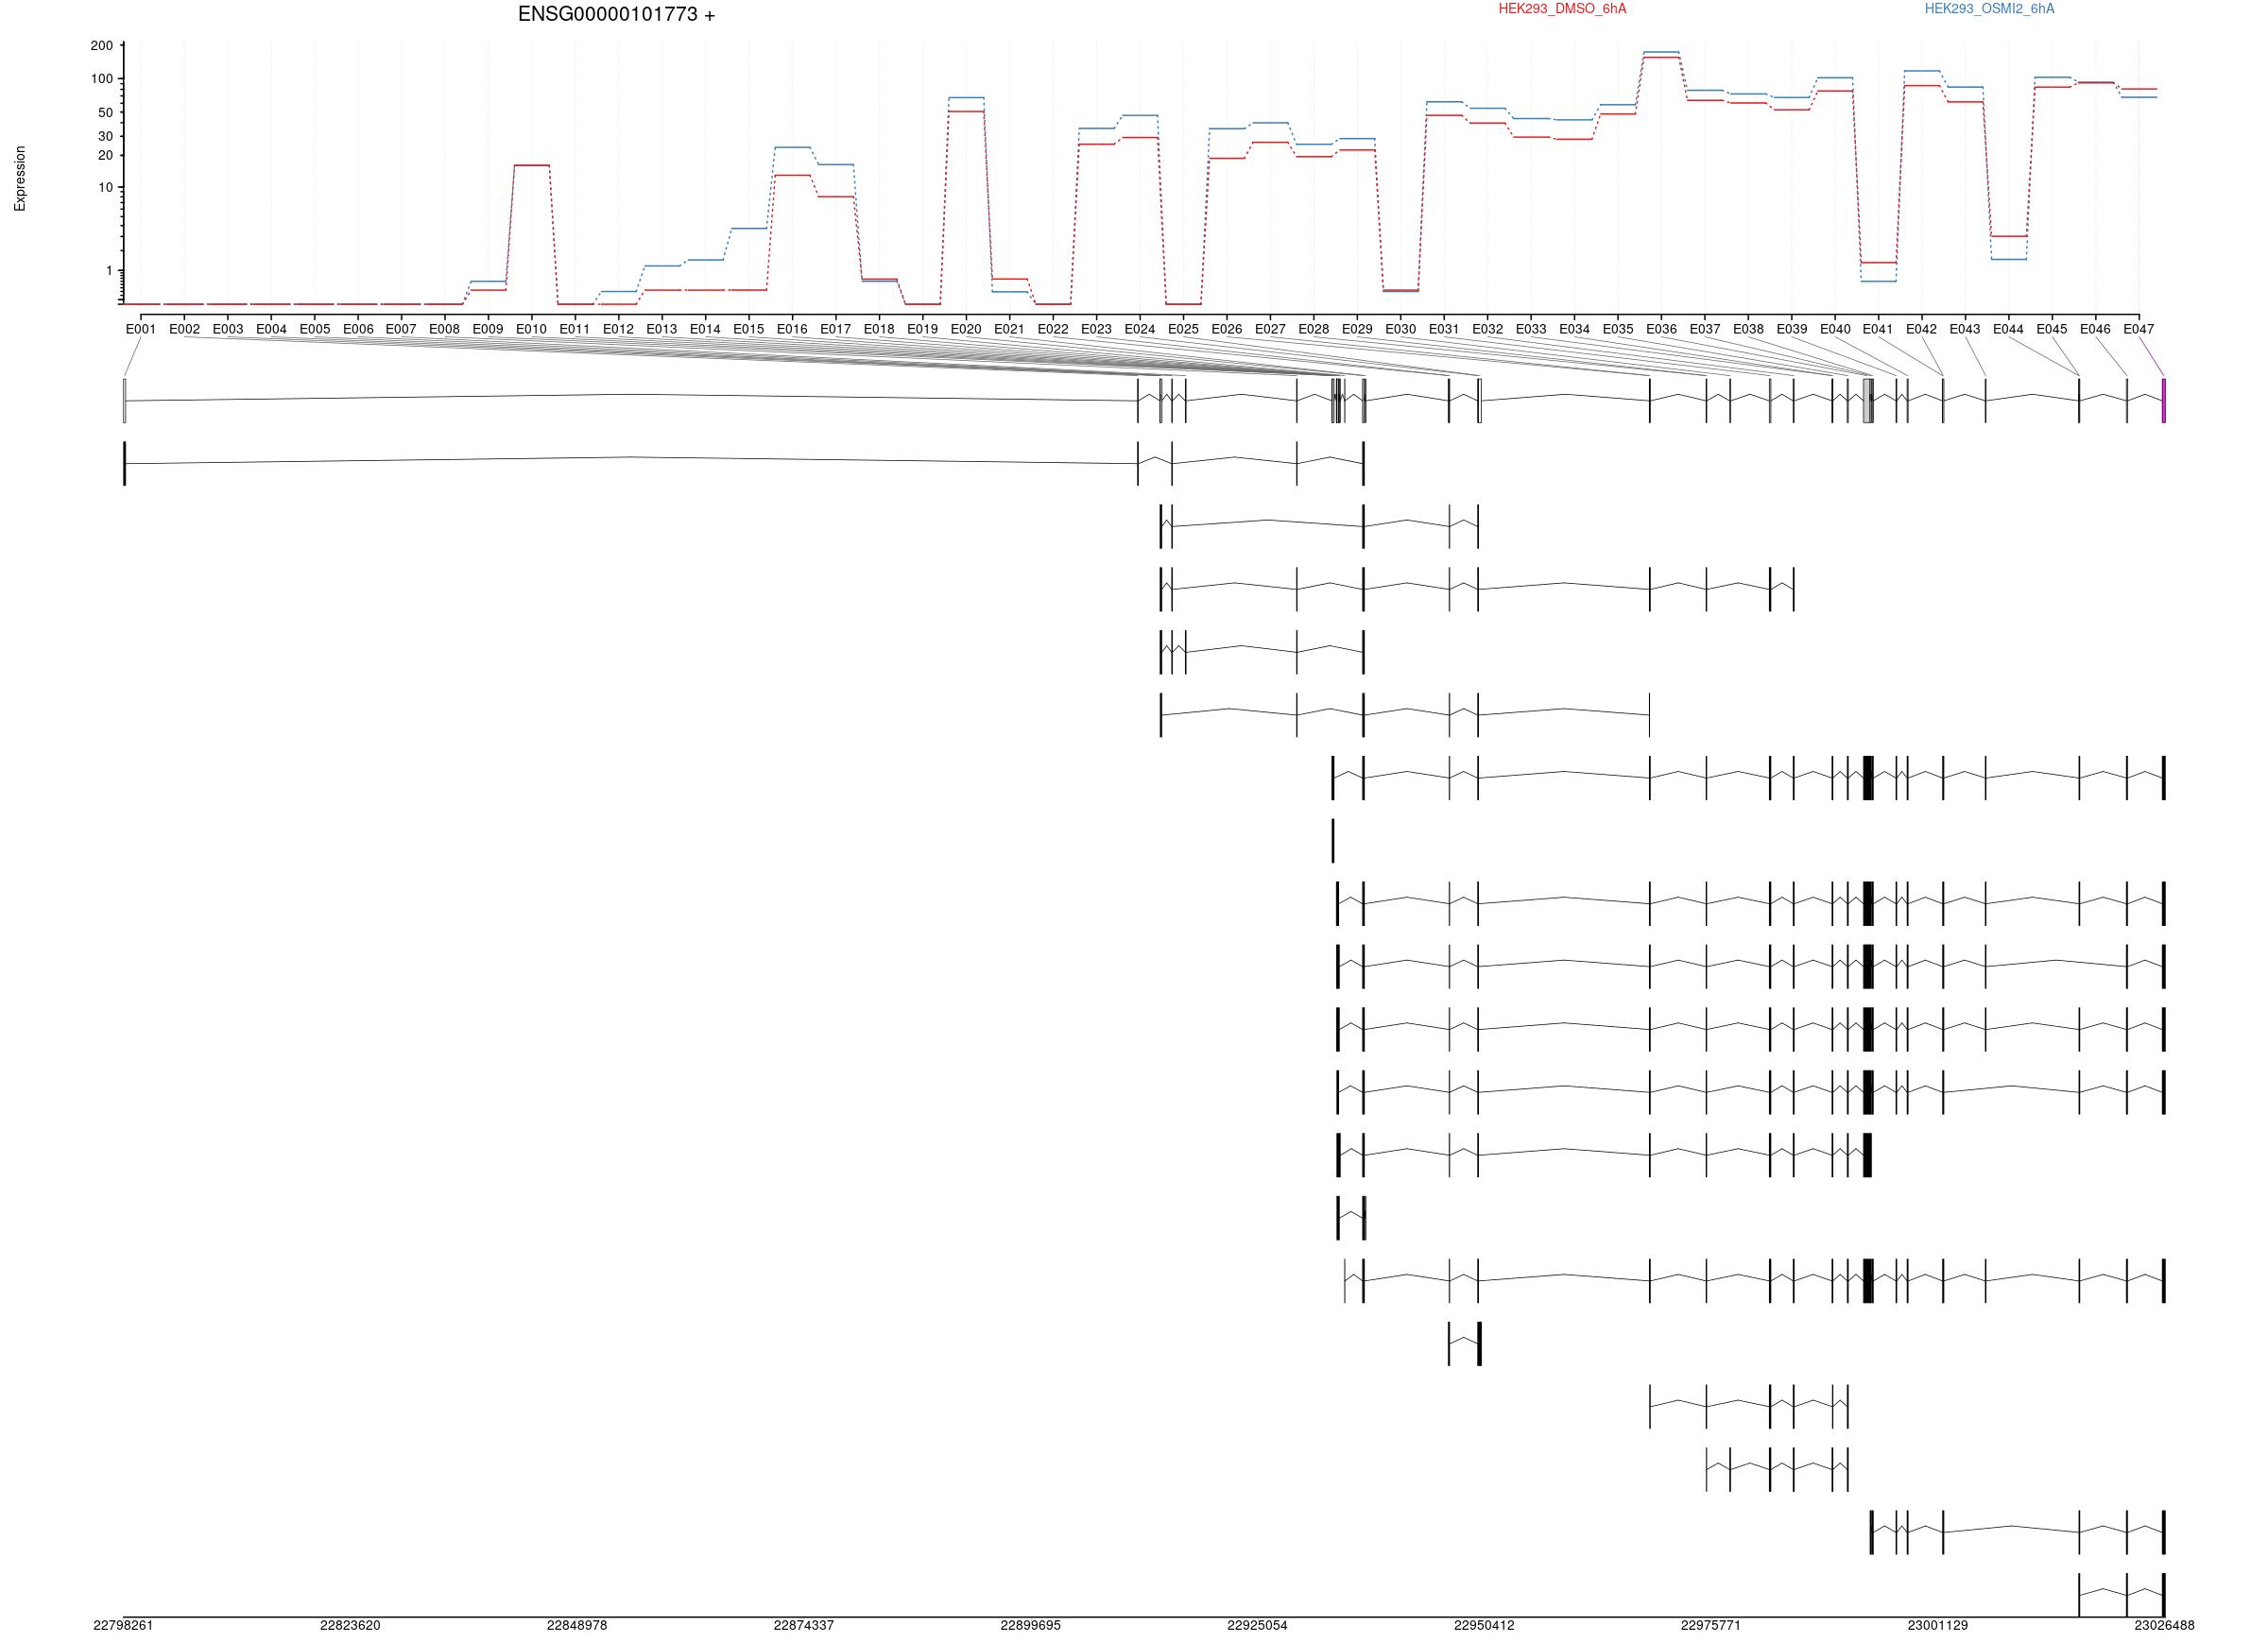Click y-axis tick value 1
The image size is (2268, 1643).
(110, 271)
